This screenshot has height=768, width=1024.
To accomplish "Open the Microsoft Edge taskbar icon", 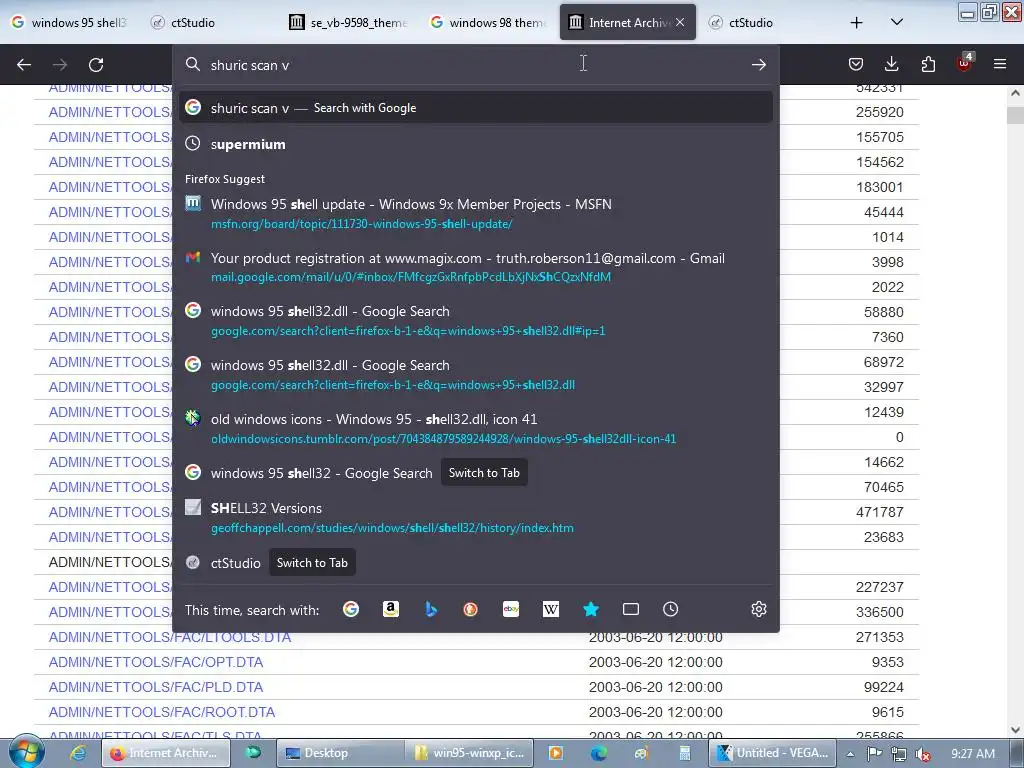I will pos(598,753).
